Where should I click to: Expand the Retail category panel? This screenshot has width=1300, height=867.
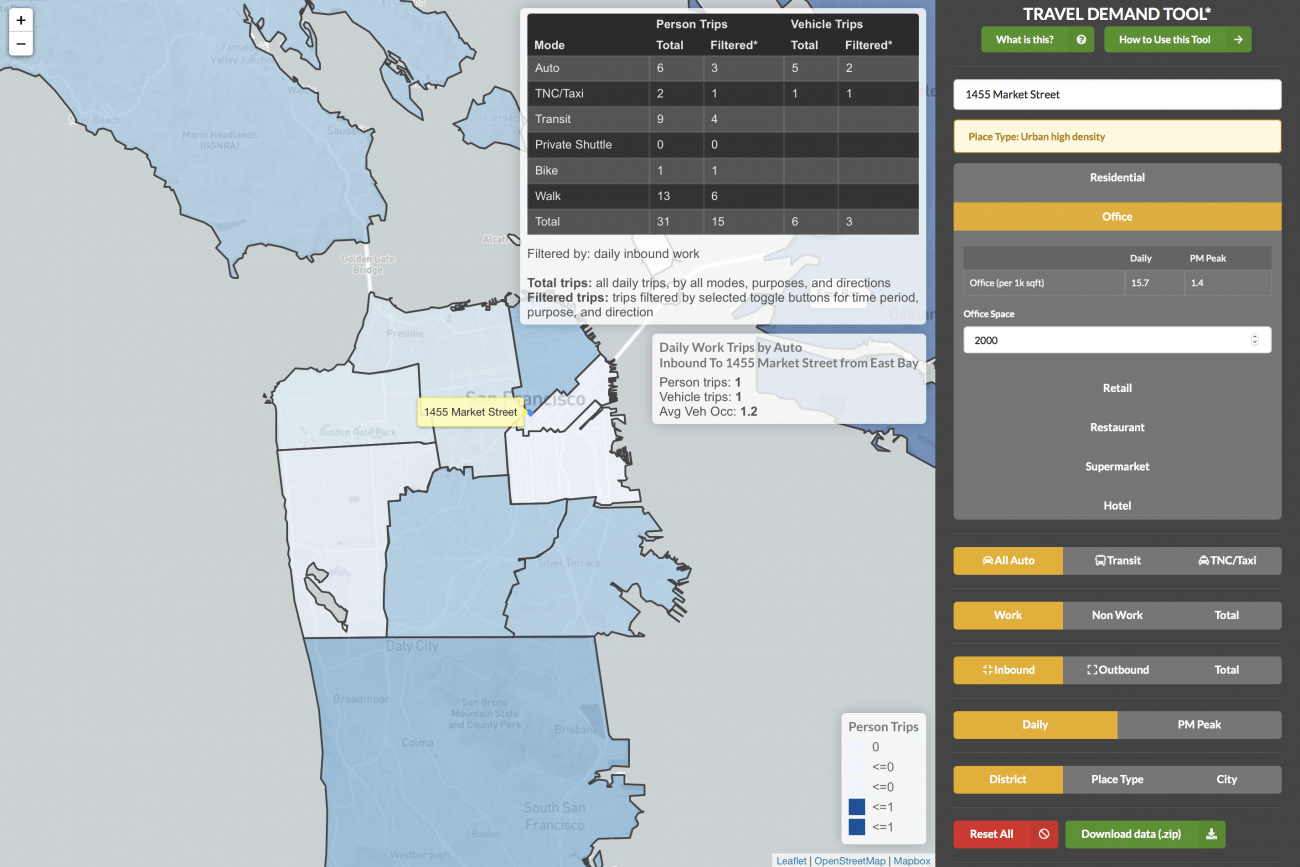[x=1117, y=388]
